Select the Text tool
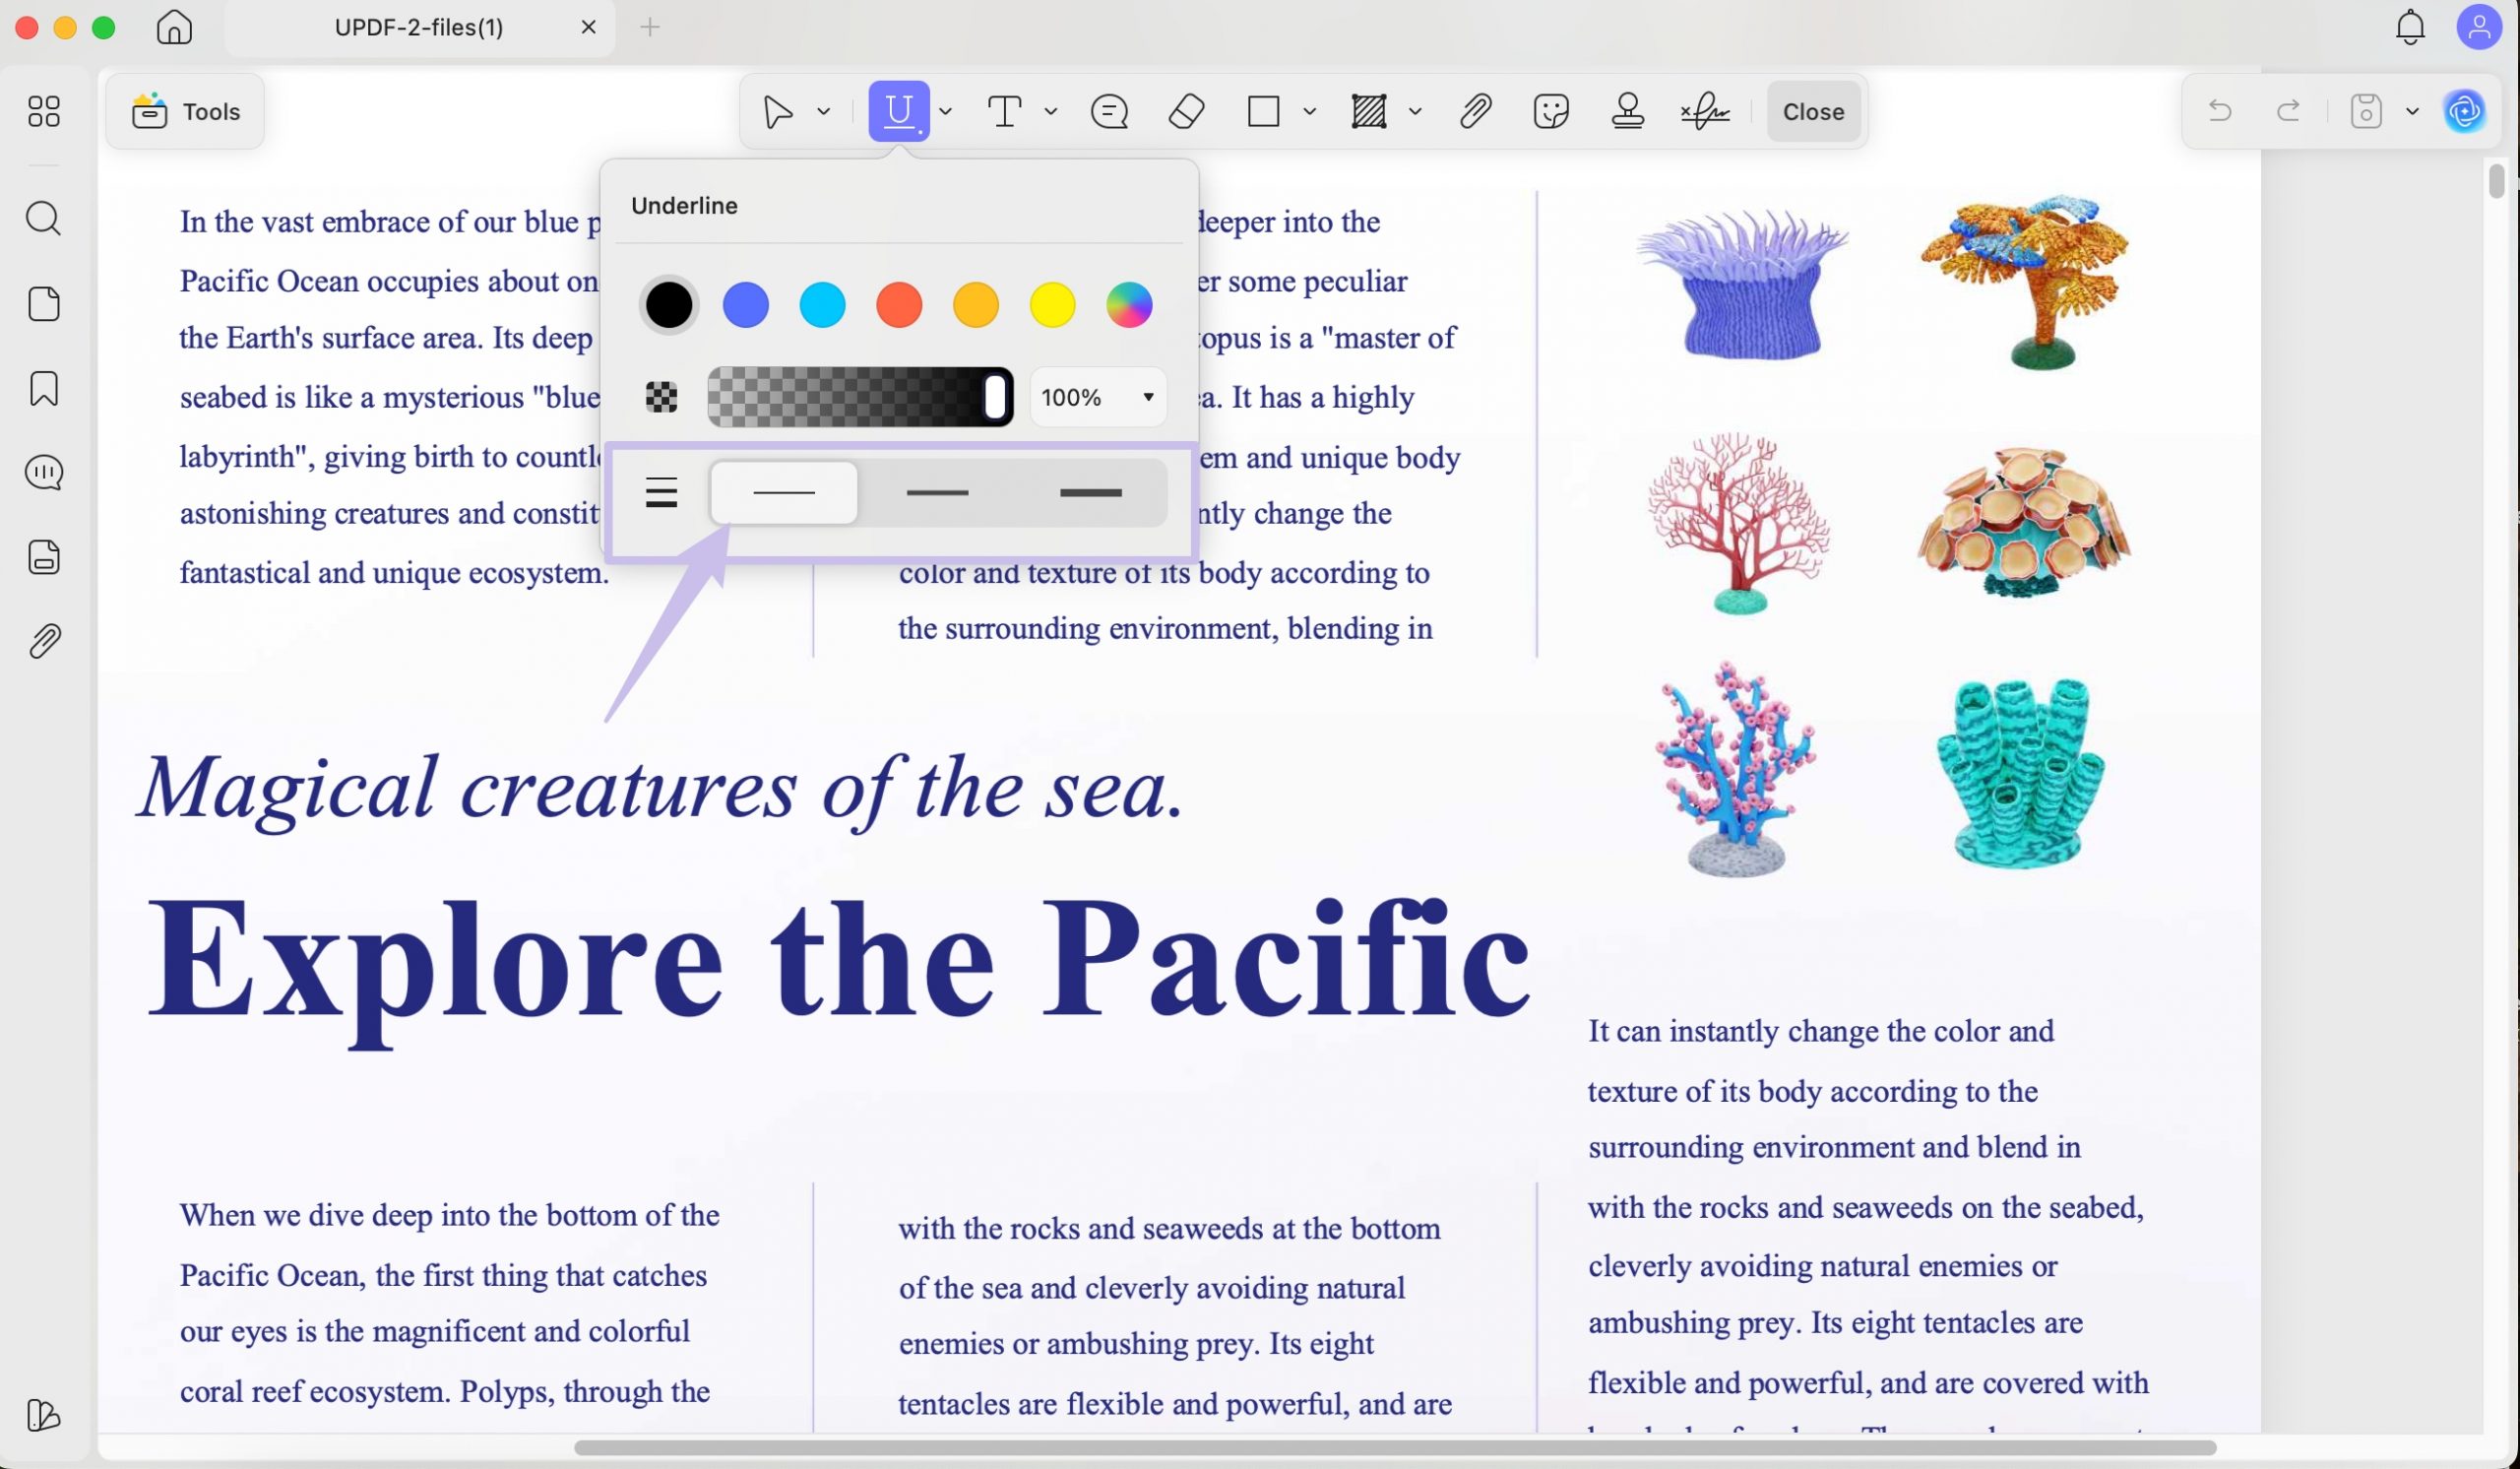This screenshot has height=1469, width=2520. coord(1006,111)
